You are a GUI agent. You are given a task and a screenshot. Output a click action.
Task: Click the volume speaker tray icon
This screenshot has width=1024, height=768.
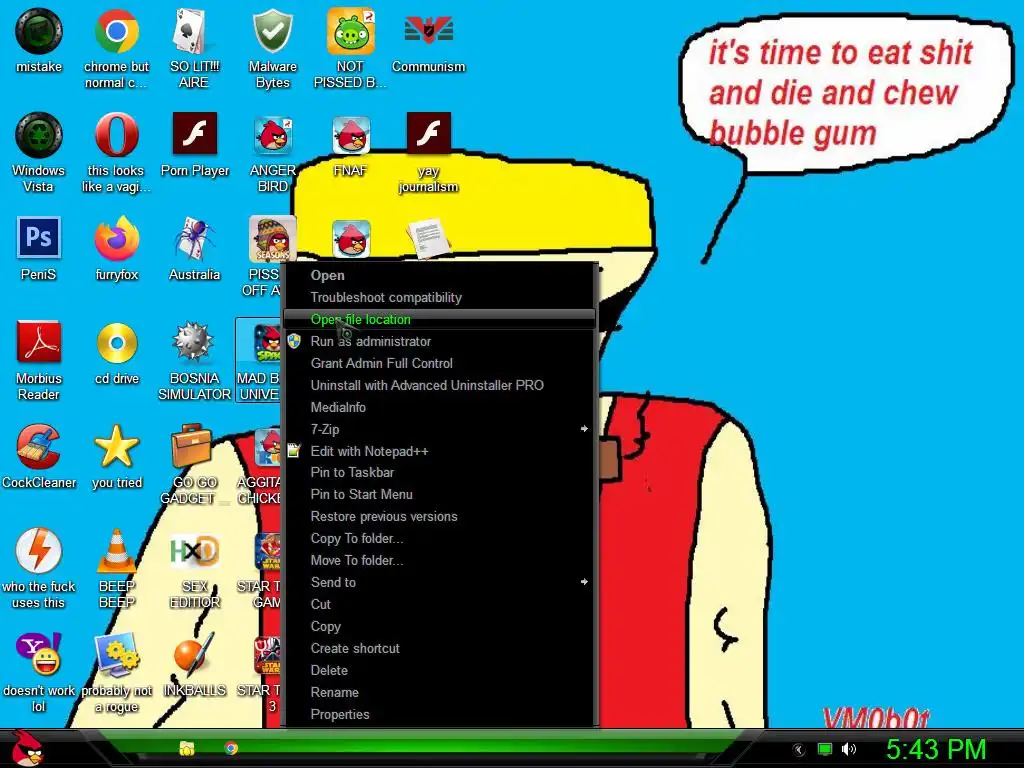click(849, 749)
